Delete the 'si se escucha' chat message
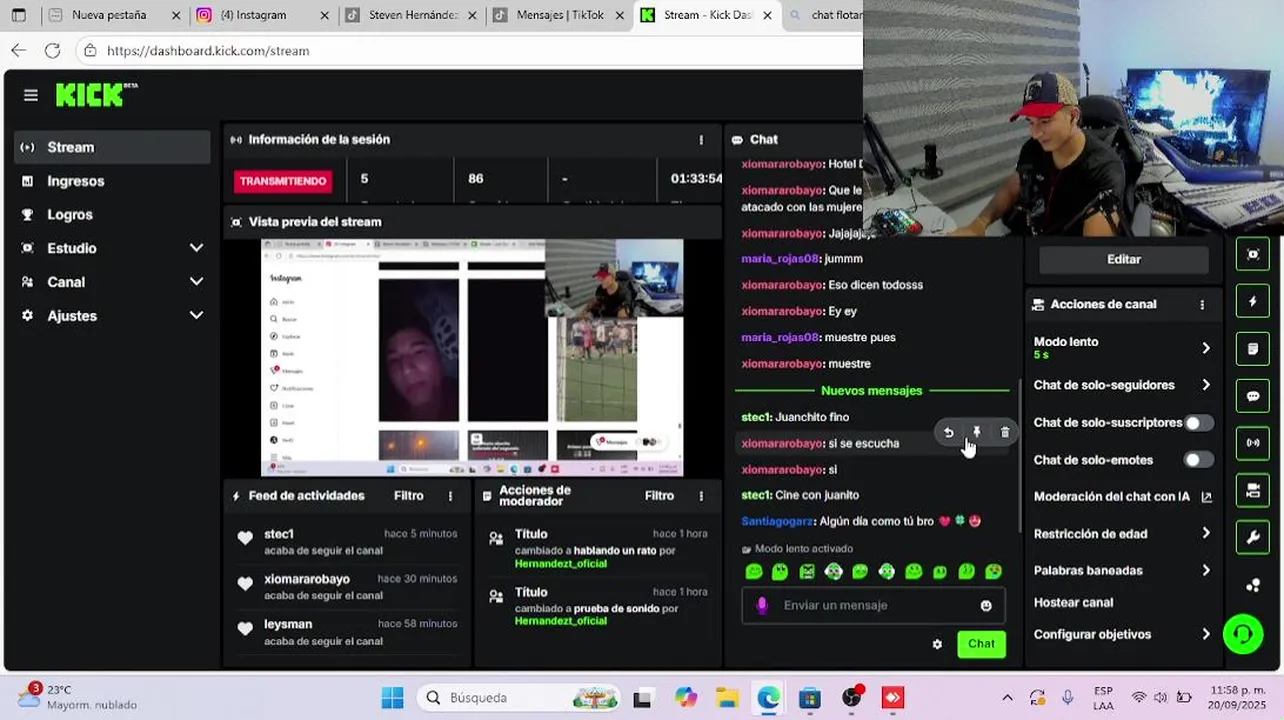This screenshot has height=720, width=1284. pos(1005,433)
